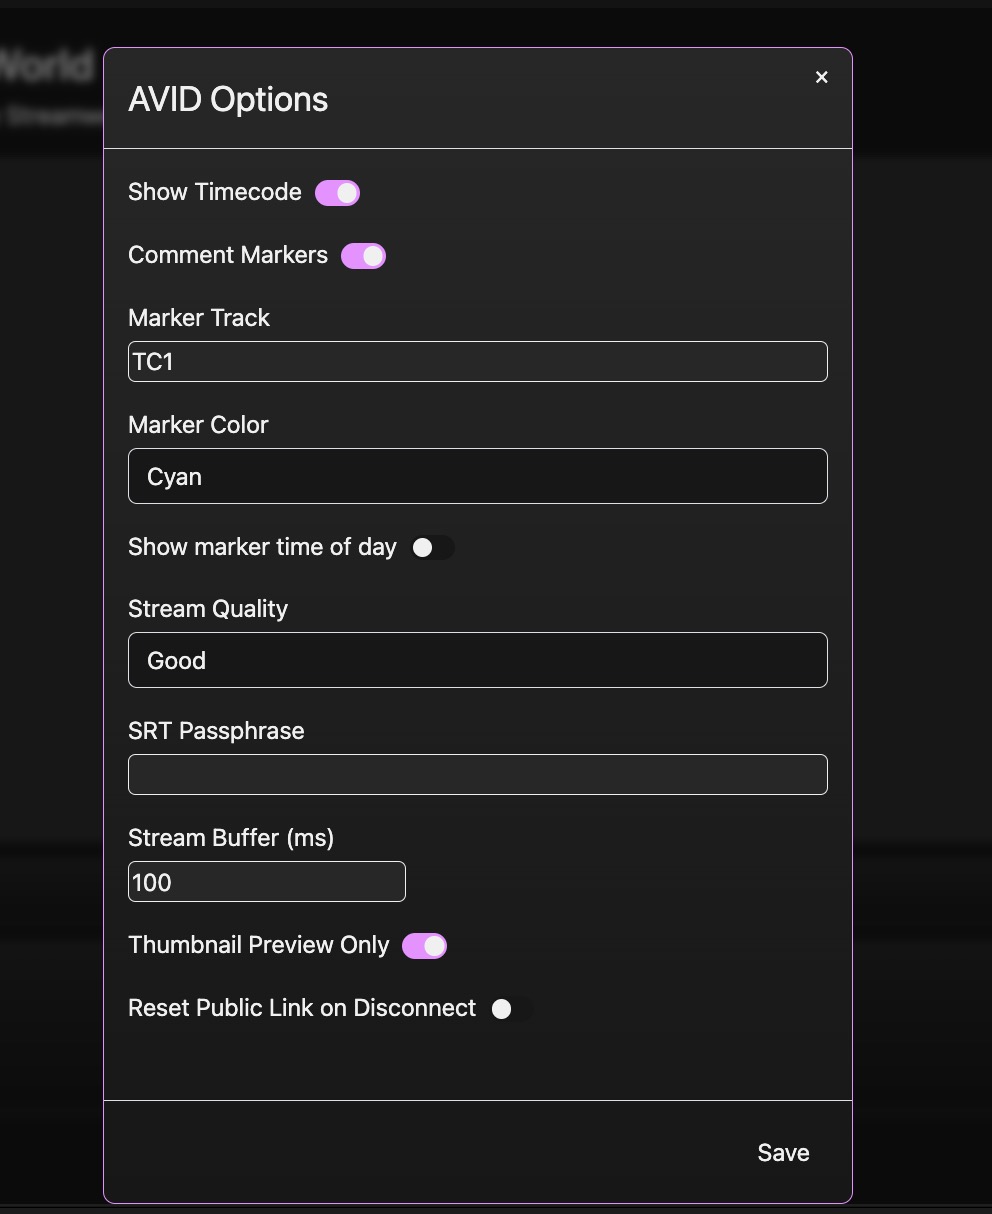Click the Marker Track field containing TC1
The height and width of the screenshot is (1214, 992).
tap(477, 361)
